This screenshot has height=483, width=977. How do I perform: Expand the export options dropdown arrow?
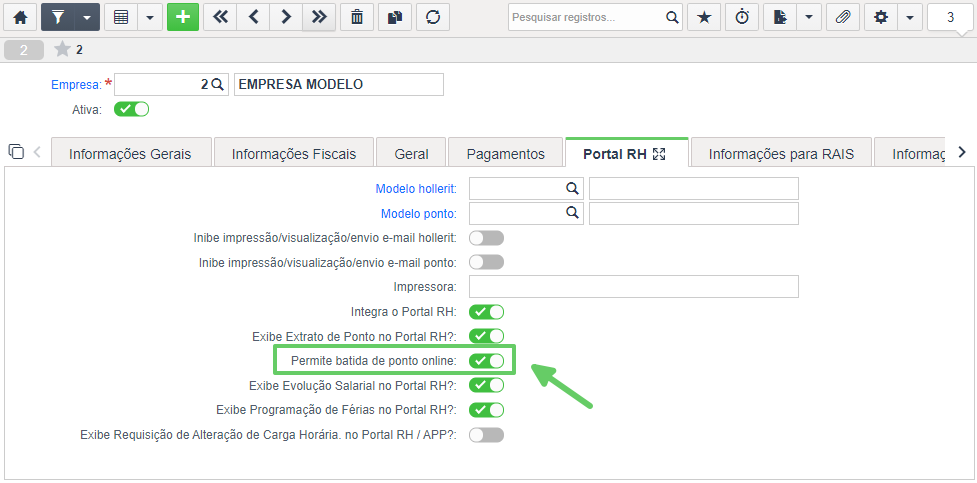tap(809, 17)
